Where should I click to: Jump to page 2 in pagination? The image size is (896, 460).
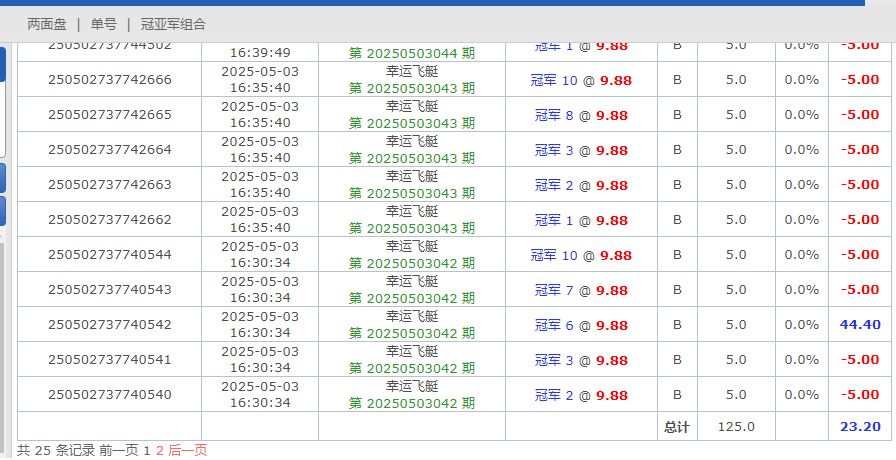[158, 450]
